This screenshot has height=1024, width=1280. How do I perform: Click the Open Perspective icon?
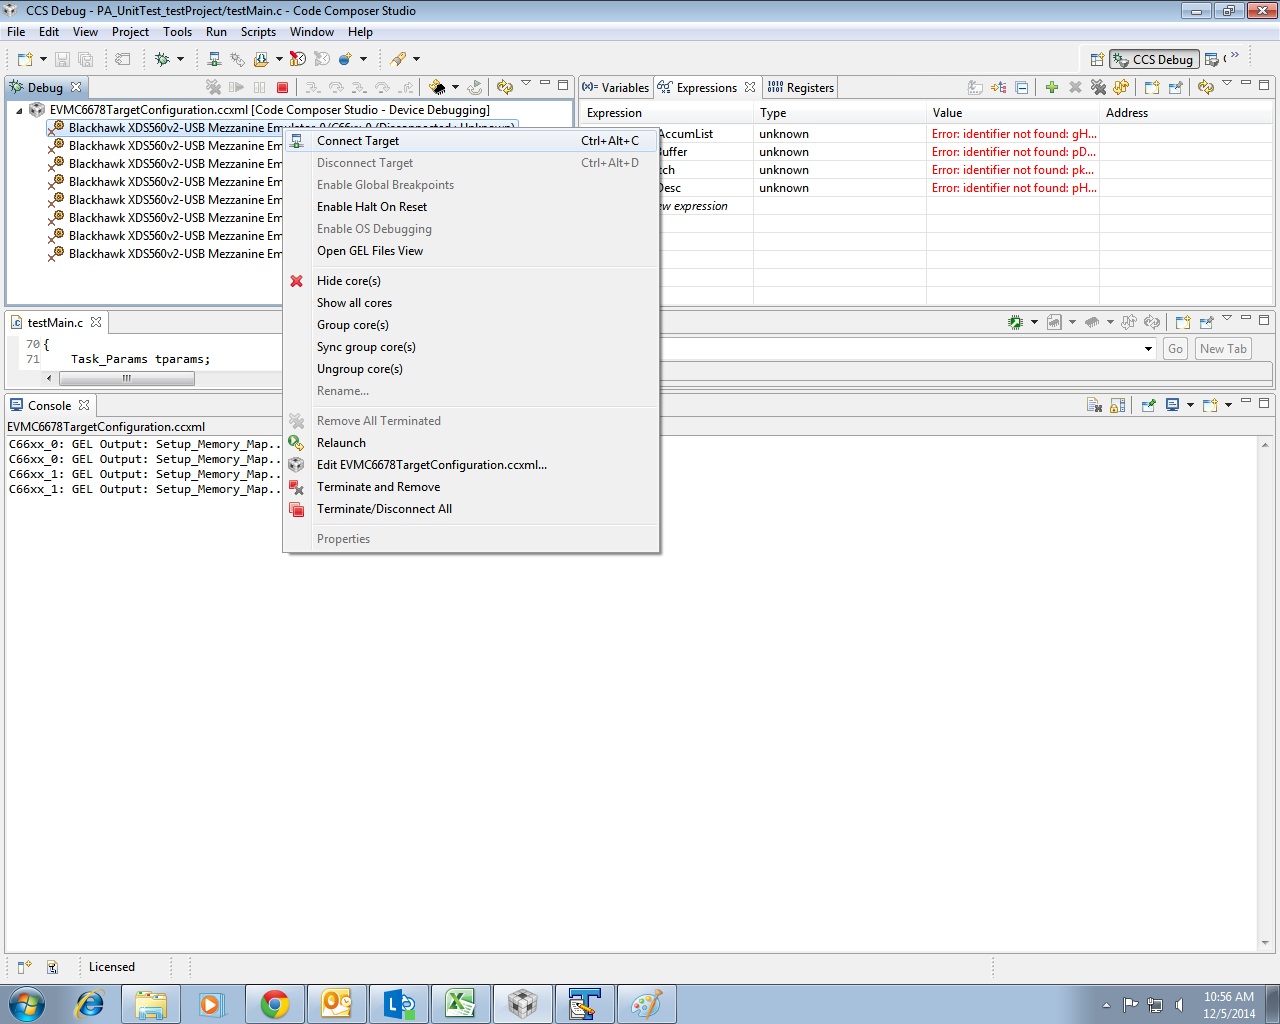[1096, 59]
